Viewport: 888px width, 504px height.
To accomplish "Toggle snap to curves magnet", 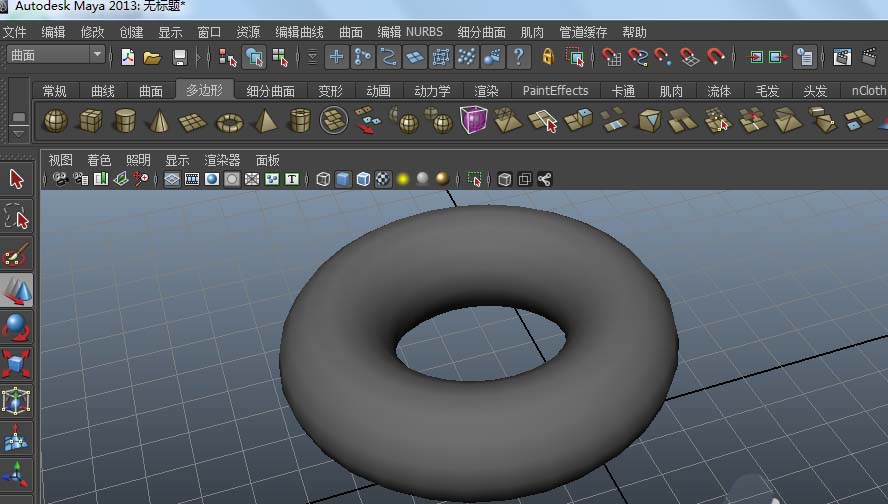I will point(637,57).
